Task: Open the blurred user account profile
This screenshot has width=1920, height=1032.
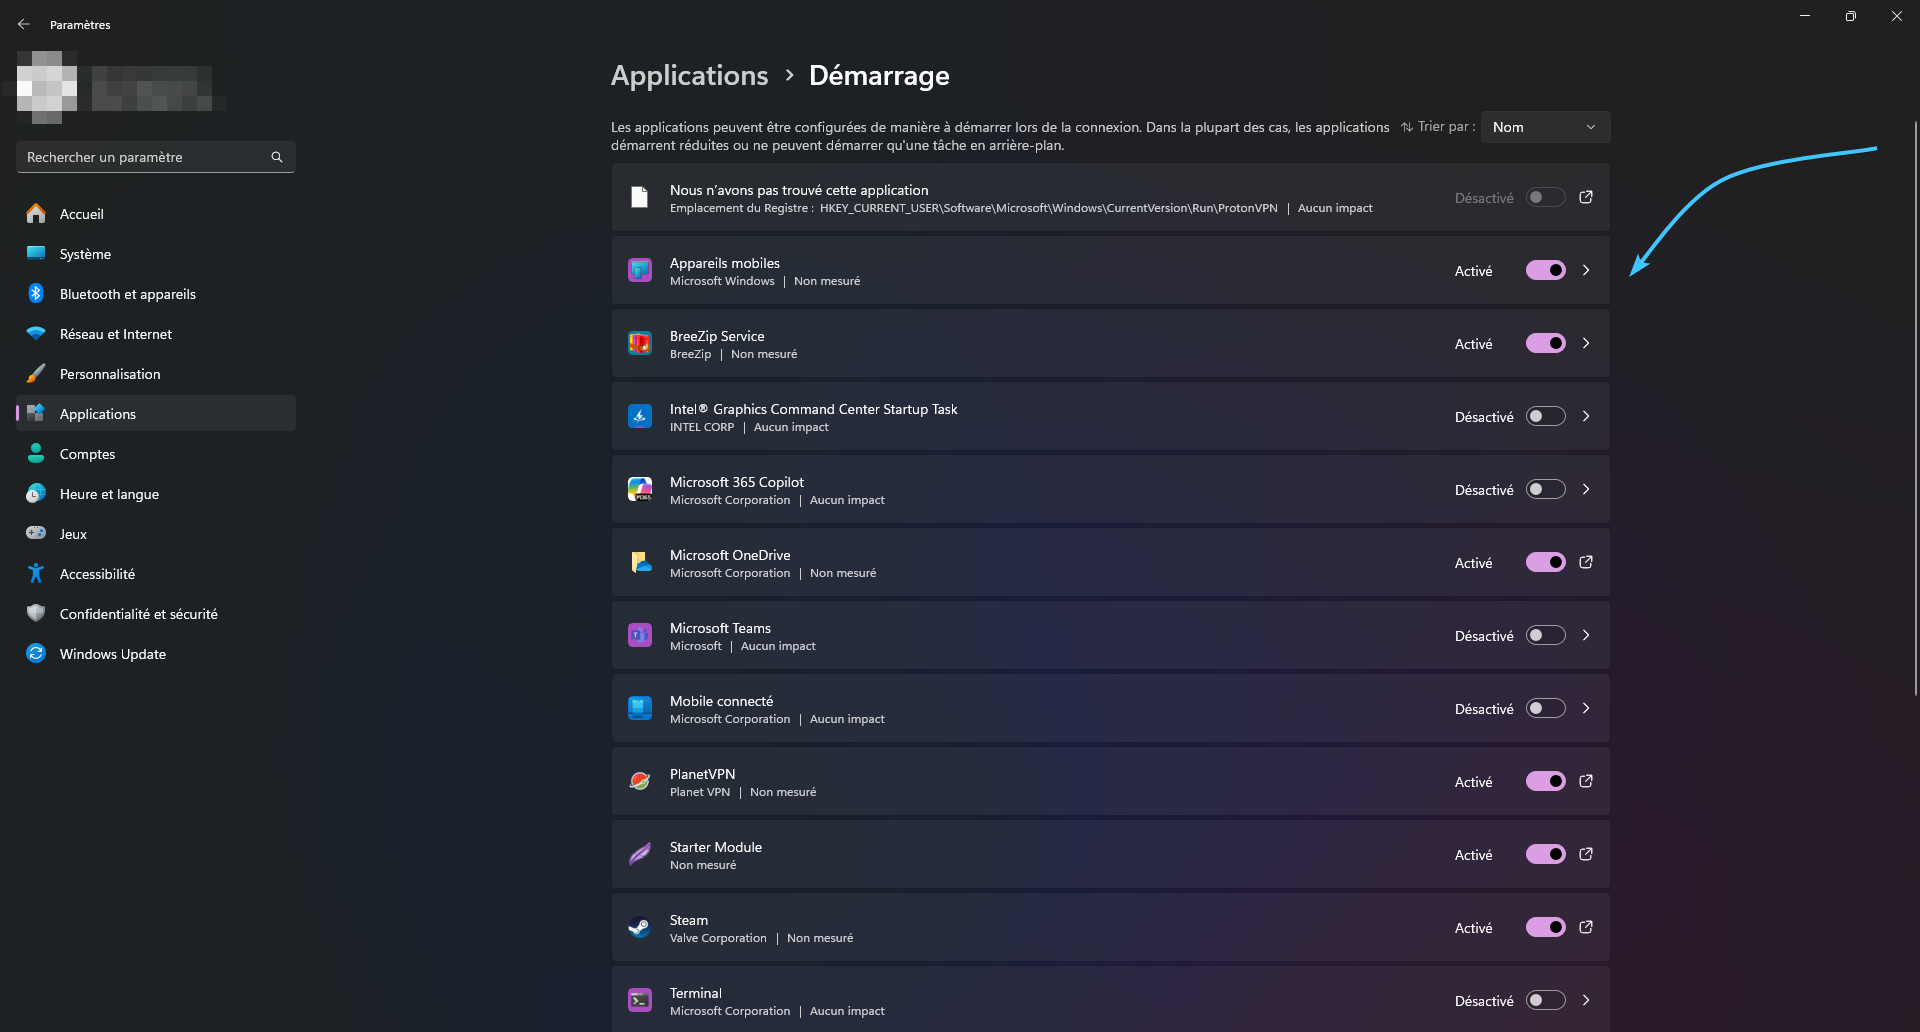Action: point(120,87)
